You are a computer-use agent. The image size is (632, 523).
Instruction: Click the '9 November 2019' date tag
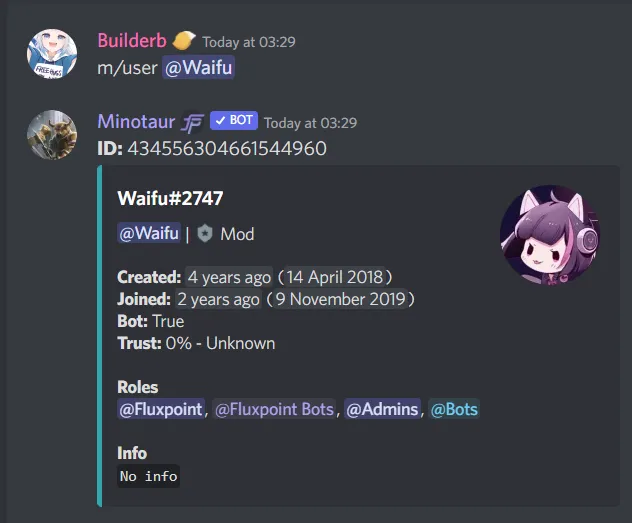point(341,299)
